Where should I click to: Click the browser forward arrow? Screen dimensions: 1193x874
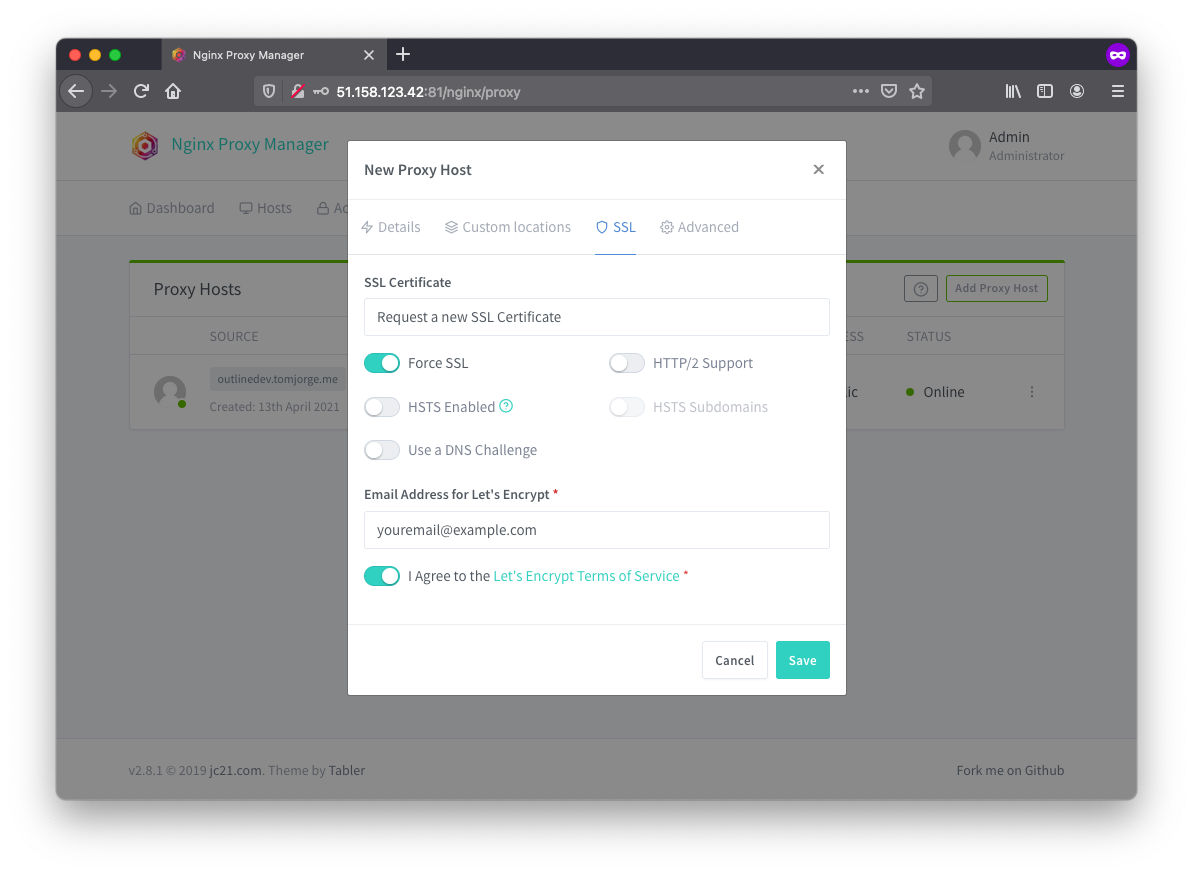click(109, 92)
